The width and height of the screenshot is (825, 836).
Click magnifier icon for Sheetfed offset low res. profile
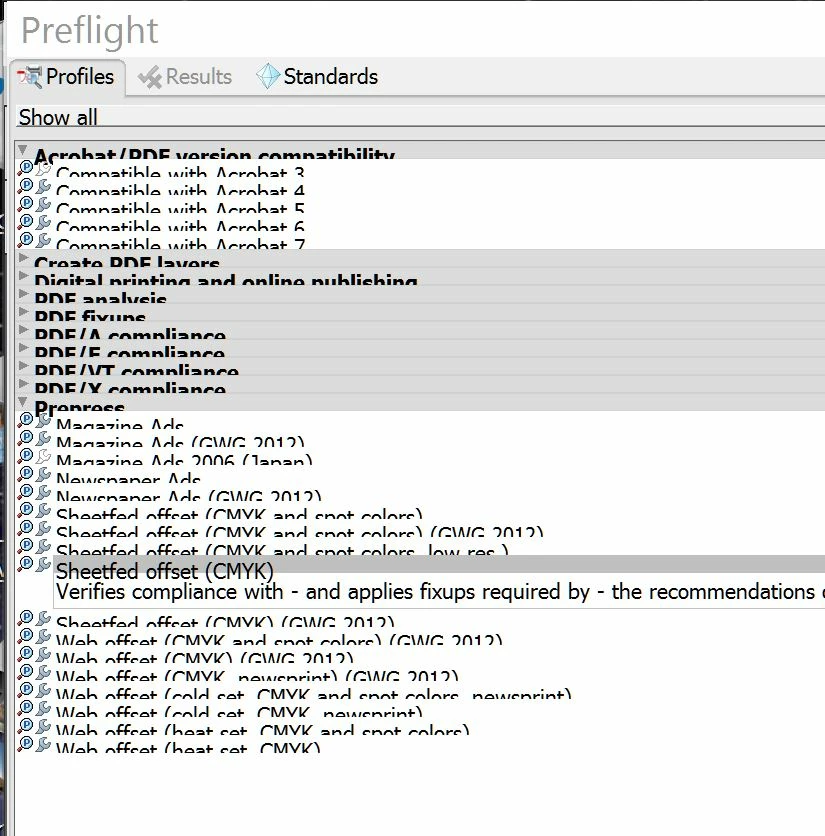(x=25, y=546)
